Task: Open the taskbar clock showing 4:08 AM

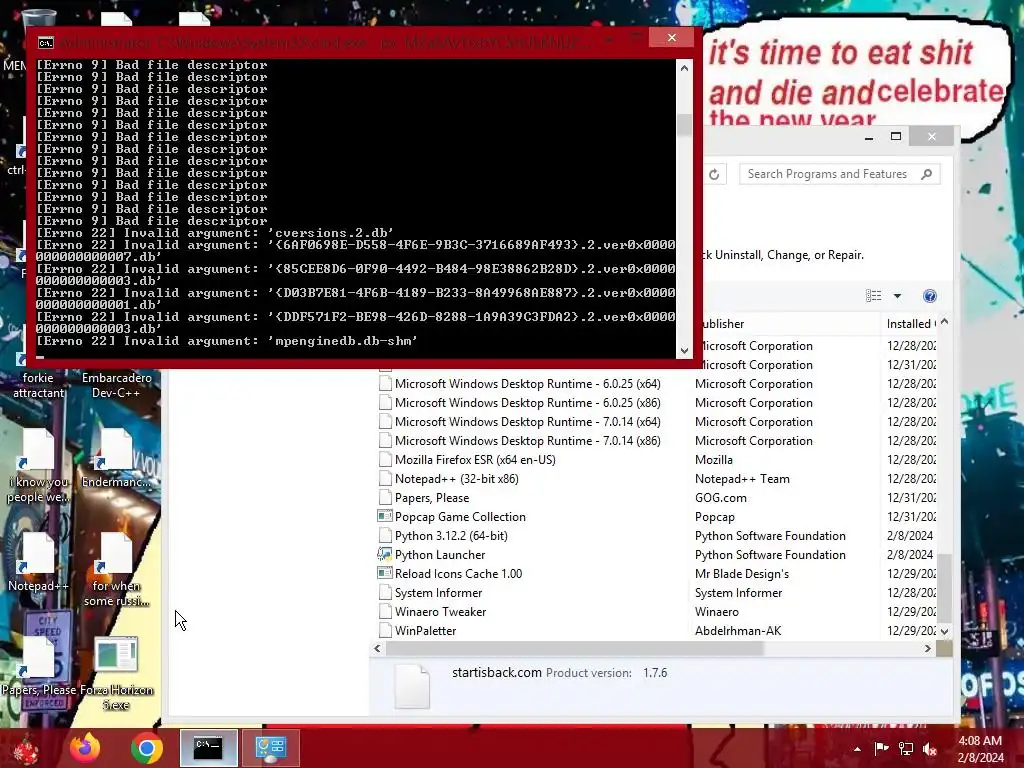Action: click(x=980, y=749)
